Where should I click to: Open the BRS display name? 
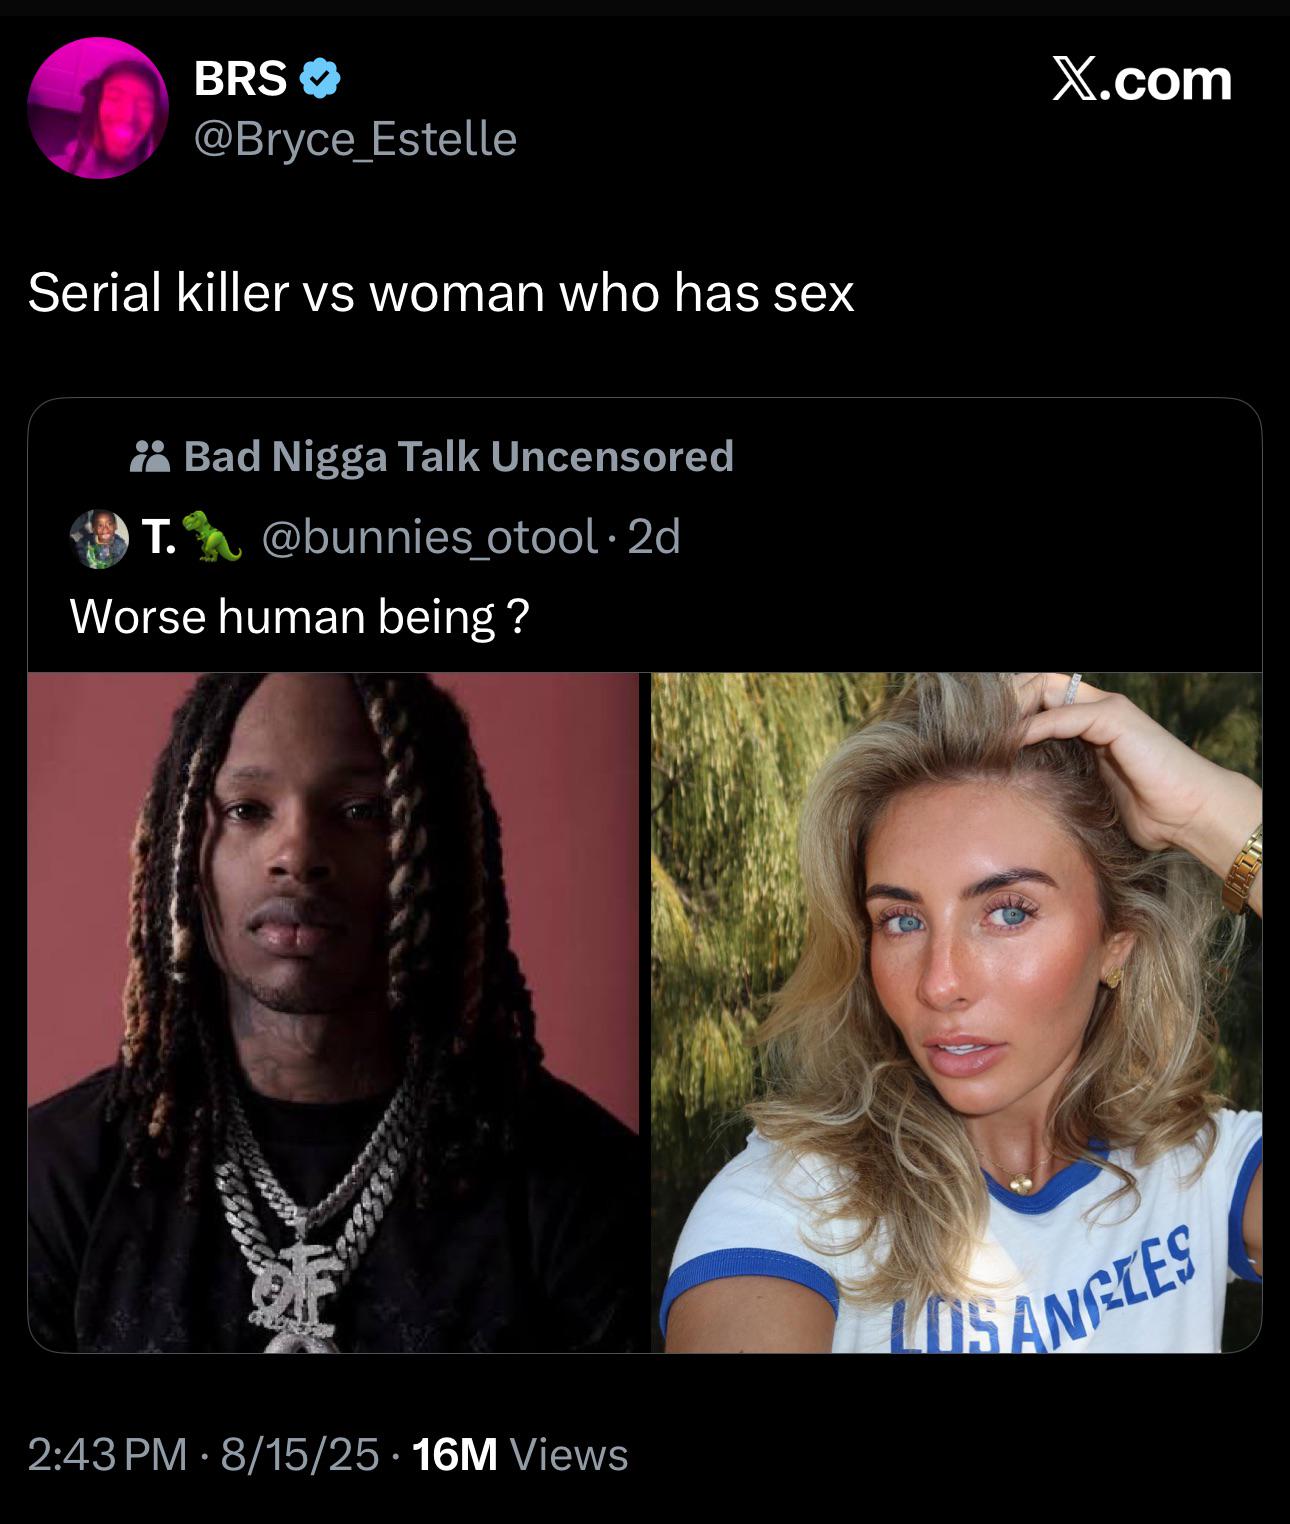[240, 79]
